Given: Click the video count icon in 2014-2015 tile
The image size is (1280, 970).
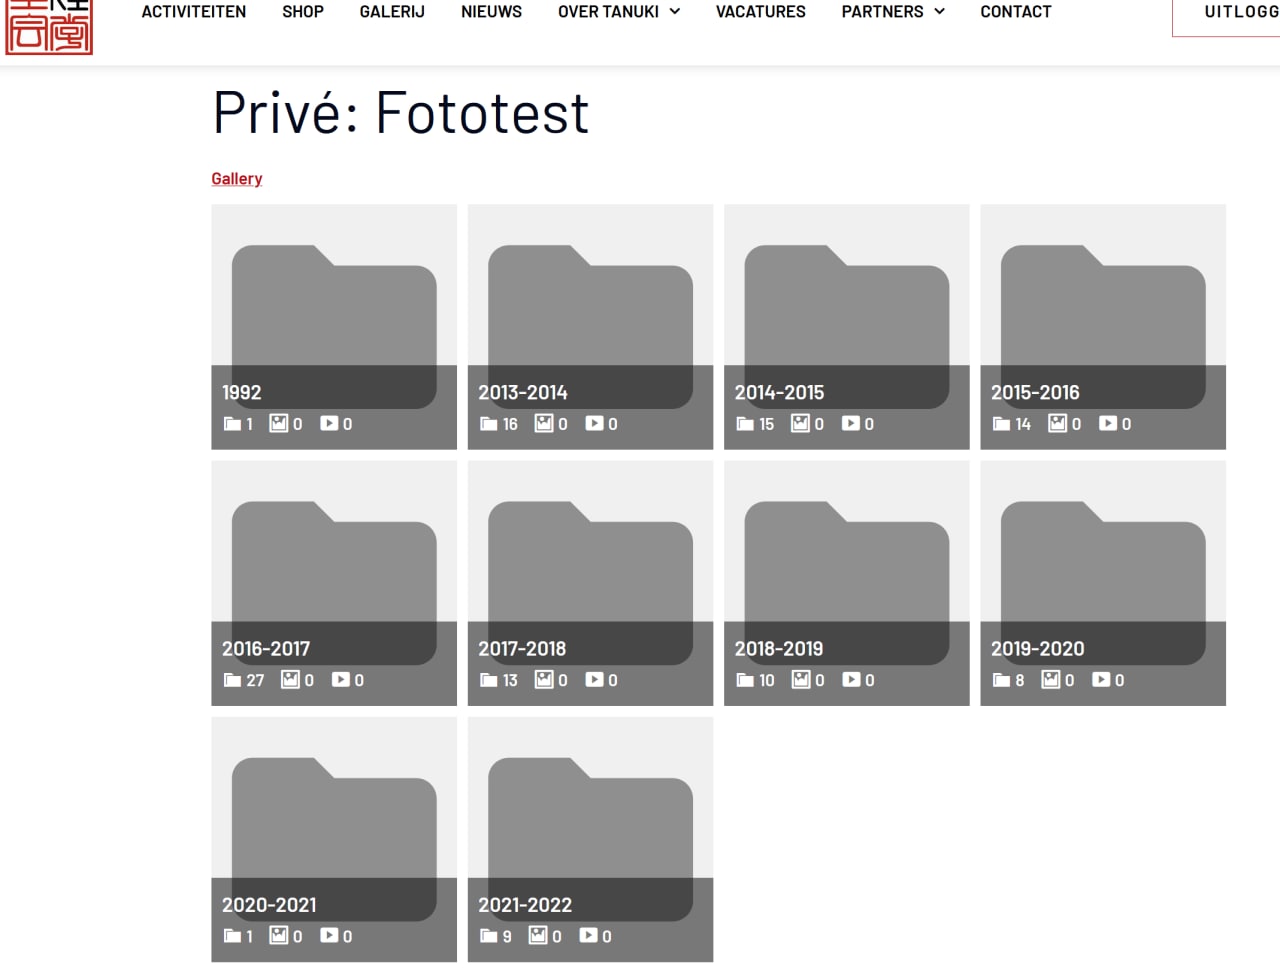Looking at the screenshot, I should (850, 424).
